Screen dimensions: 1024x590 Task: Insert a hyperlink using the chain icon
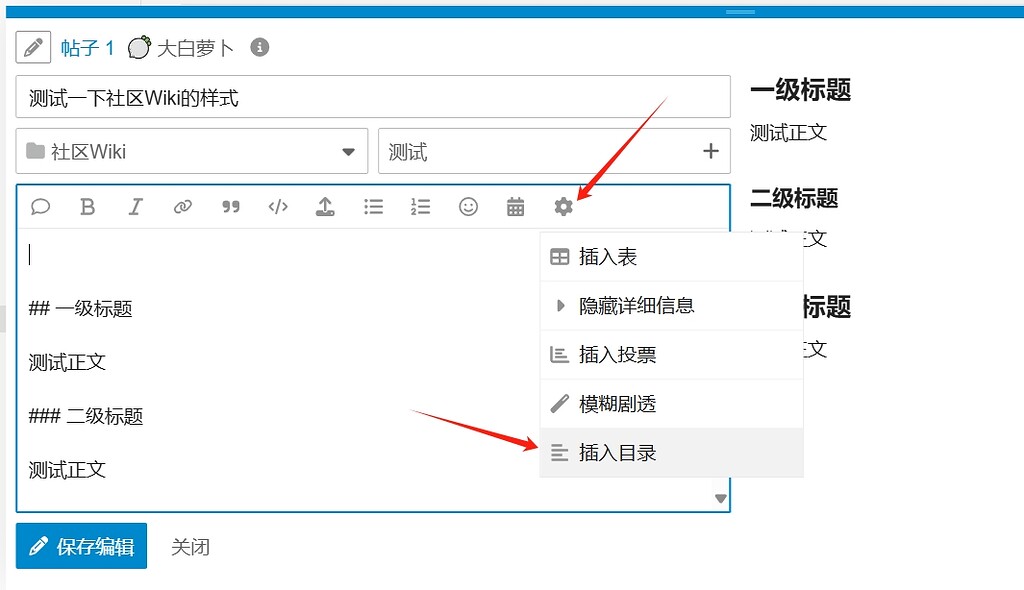click(183, 207)
